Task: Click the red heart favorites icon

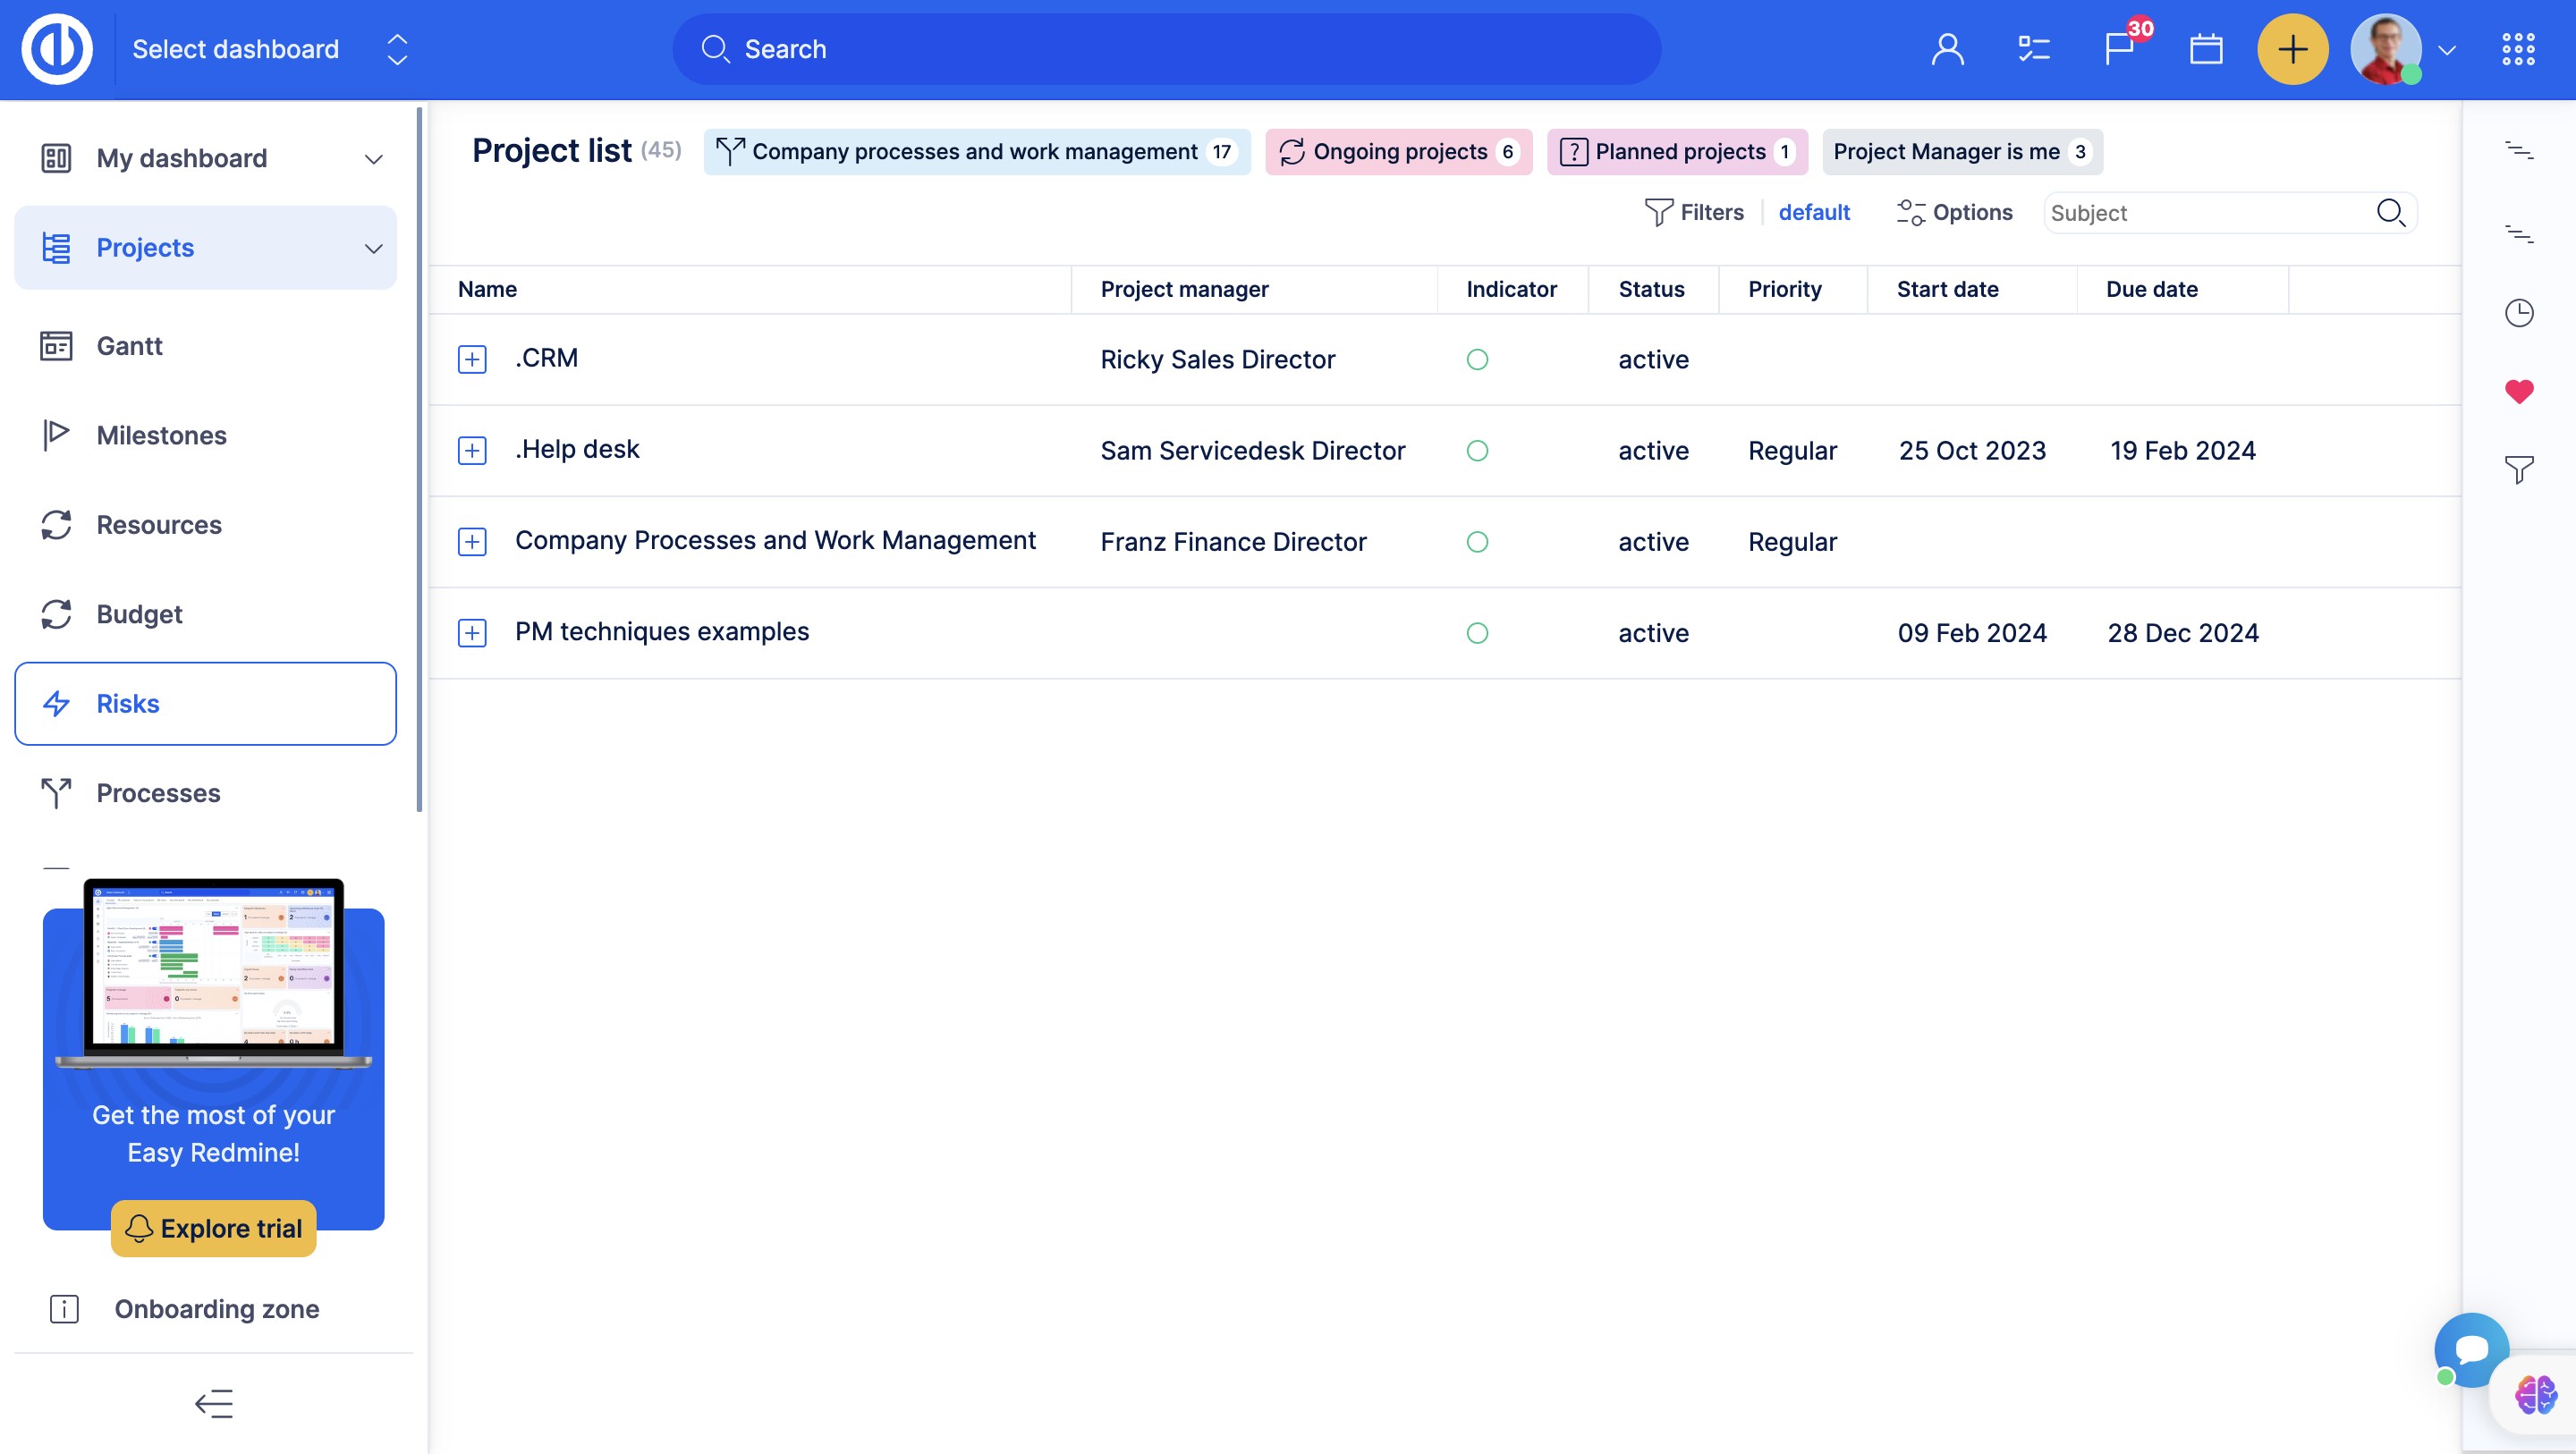Action: tap(2518, 391)
